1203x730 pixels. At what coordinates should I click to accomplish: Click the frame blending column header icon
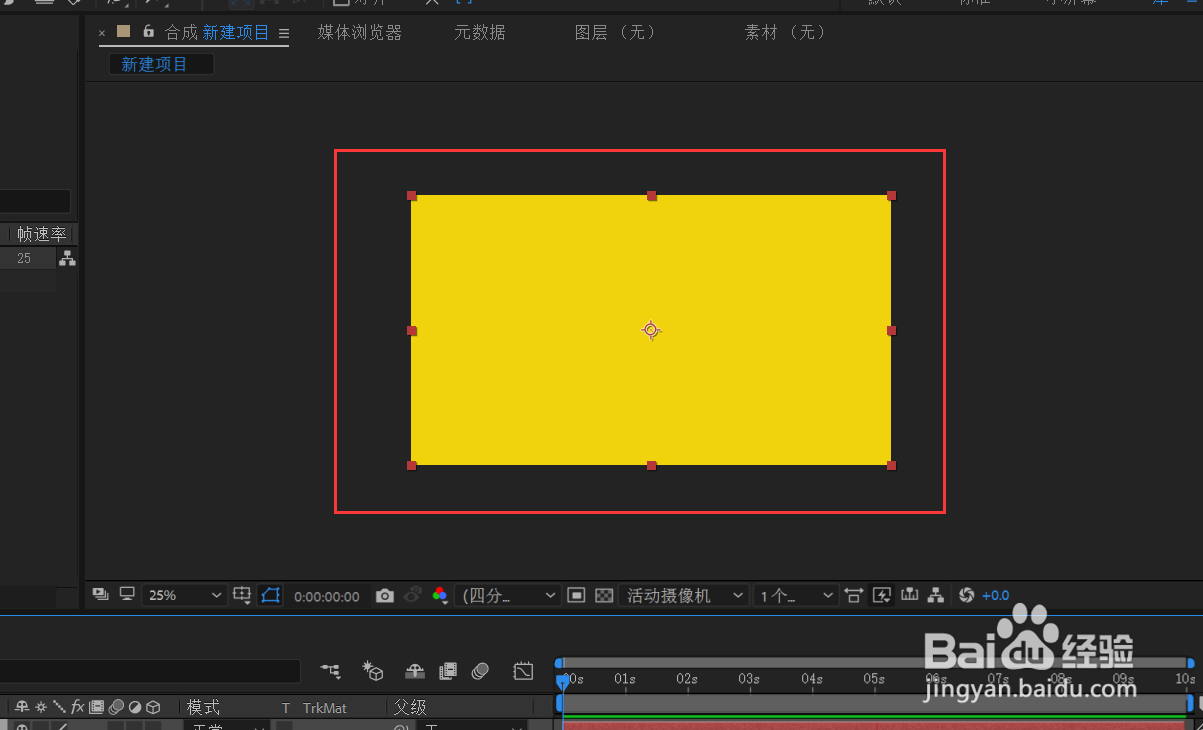(97, 707)
